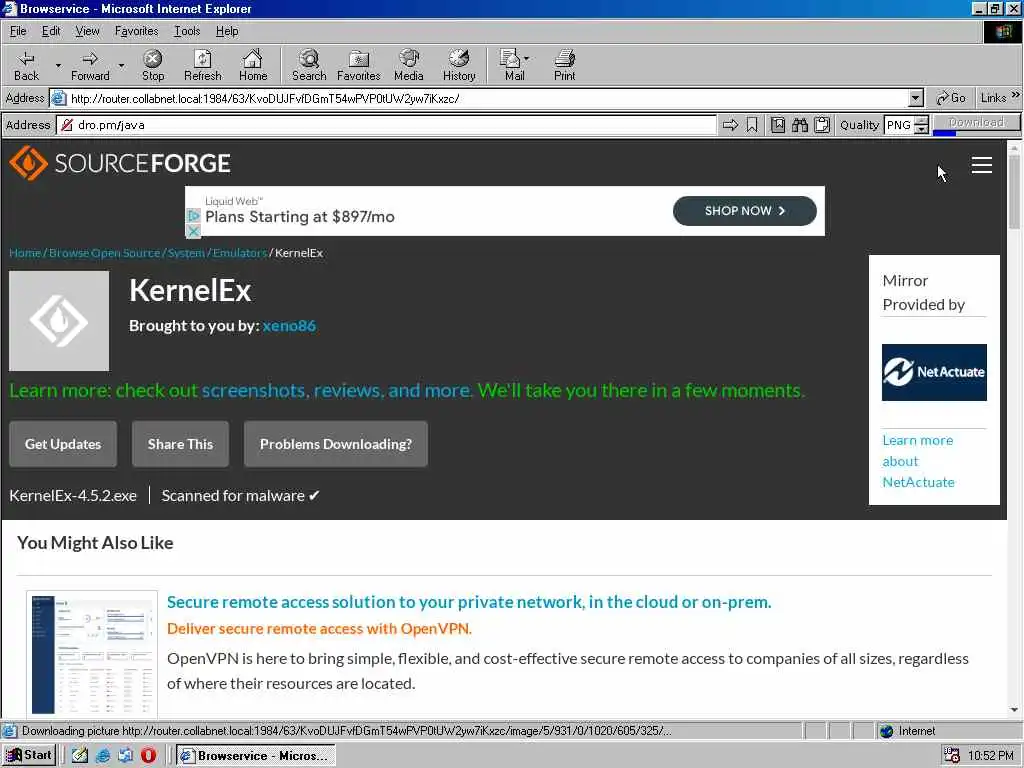Click Problems Downloading? button
This screenshot has height=768, width=1024.
coord(336,444)
